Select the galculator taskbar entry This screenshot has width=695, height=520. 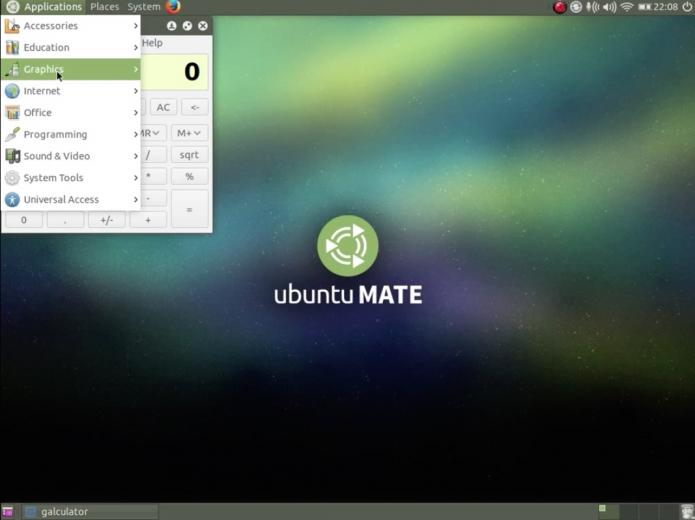[90, 512]
